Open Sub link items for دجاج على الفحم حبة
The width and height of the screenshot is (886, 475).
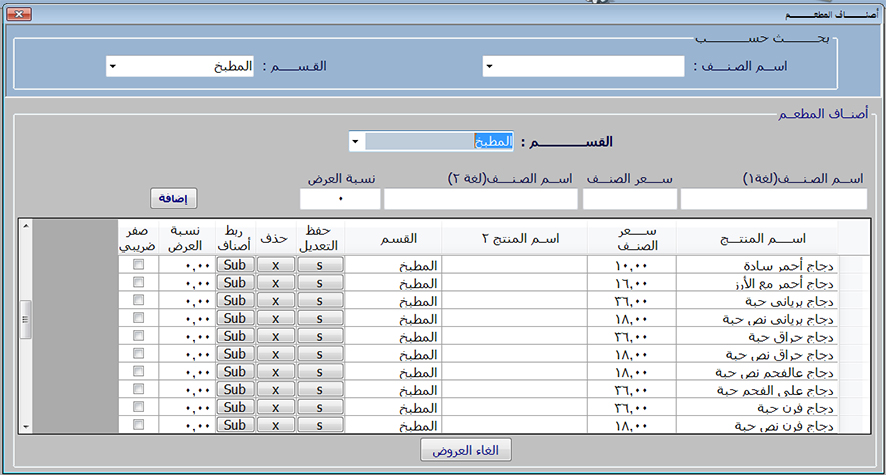(235, 390)
